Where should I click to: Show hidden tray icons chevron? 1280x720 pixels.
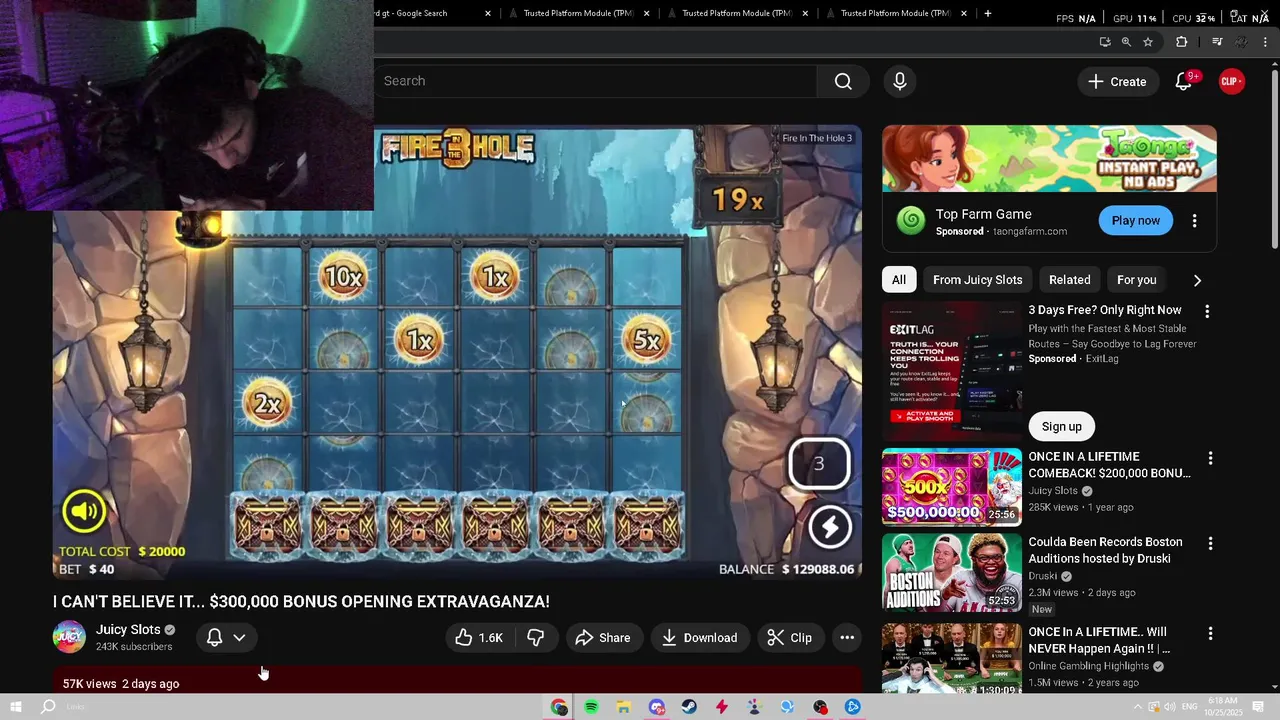pyautogui.click(x=1137, y=707)
